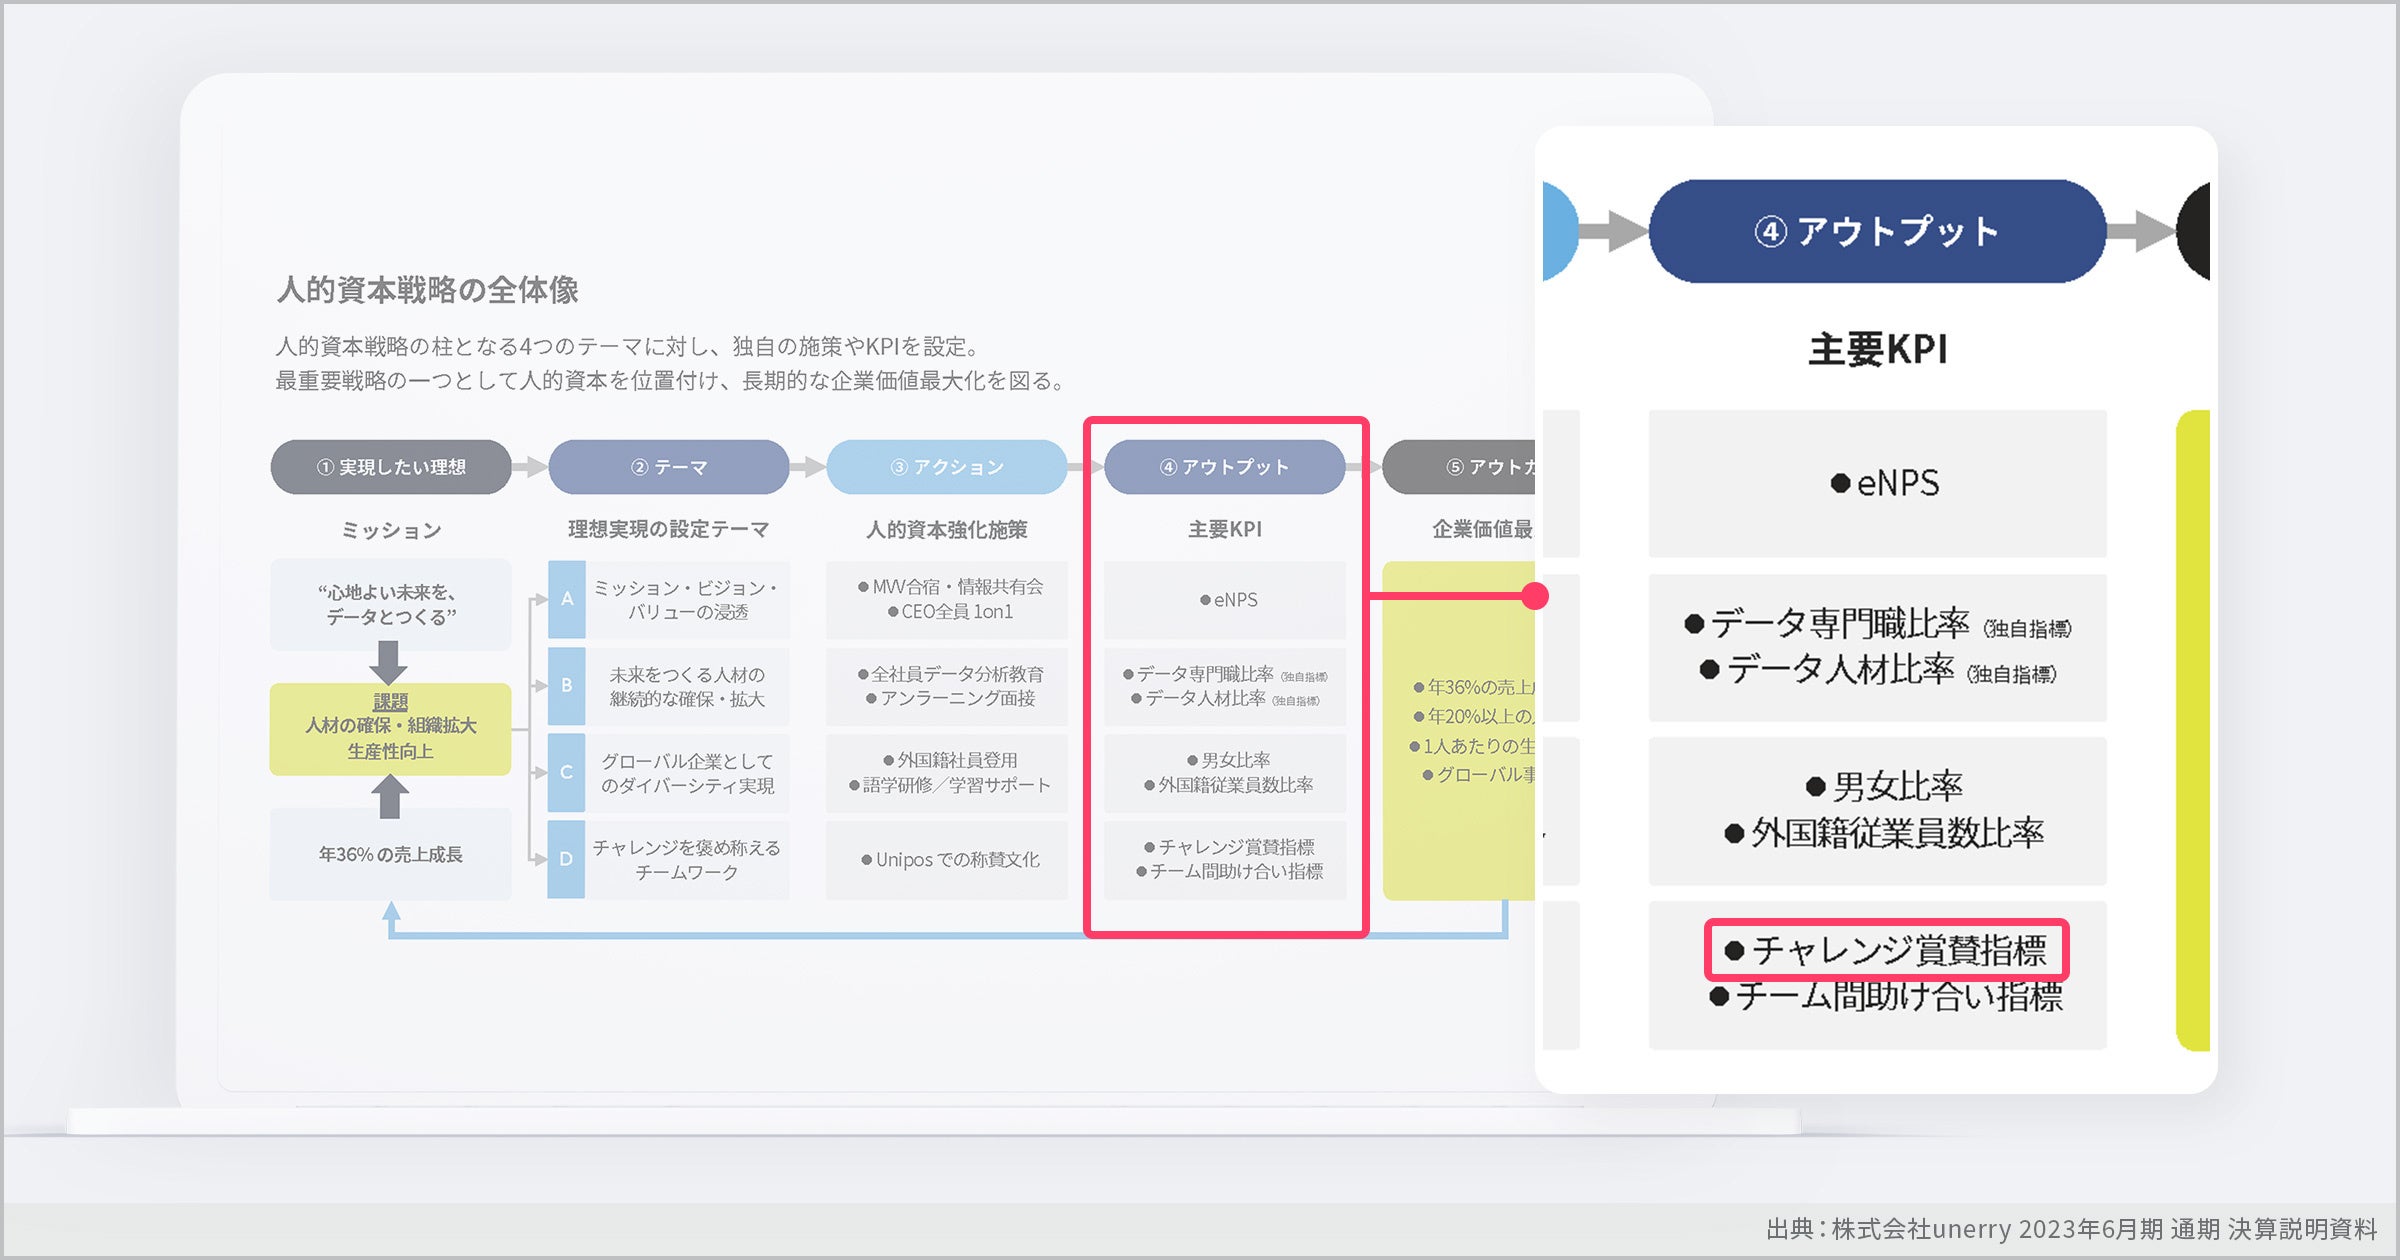Click the large チャレンジ賞賛指標 line in the callout
Viewport: 2400px width, 1260px height.
[x=1886, y=950]
